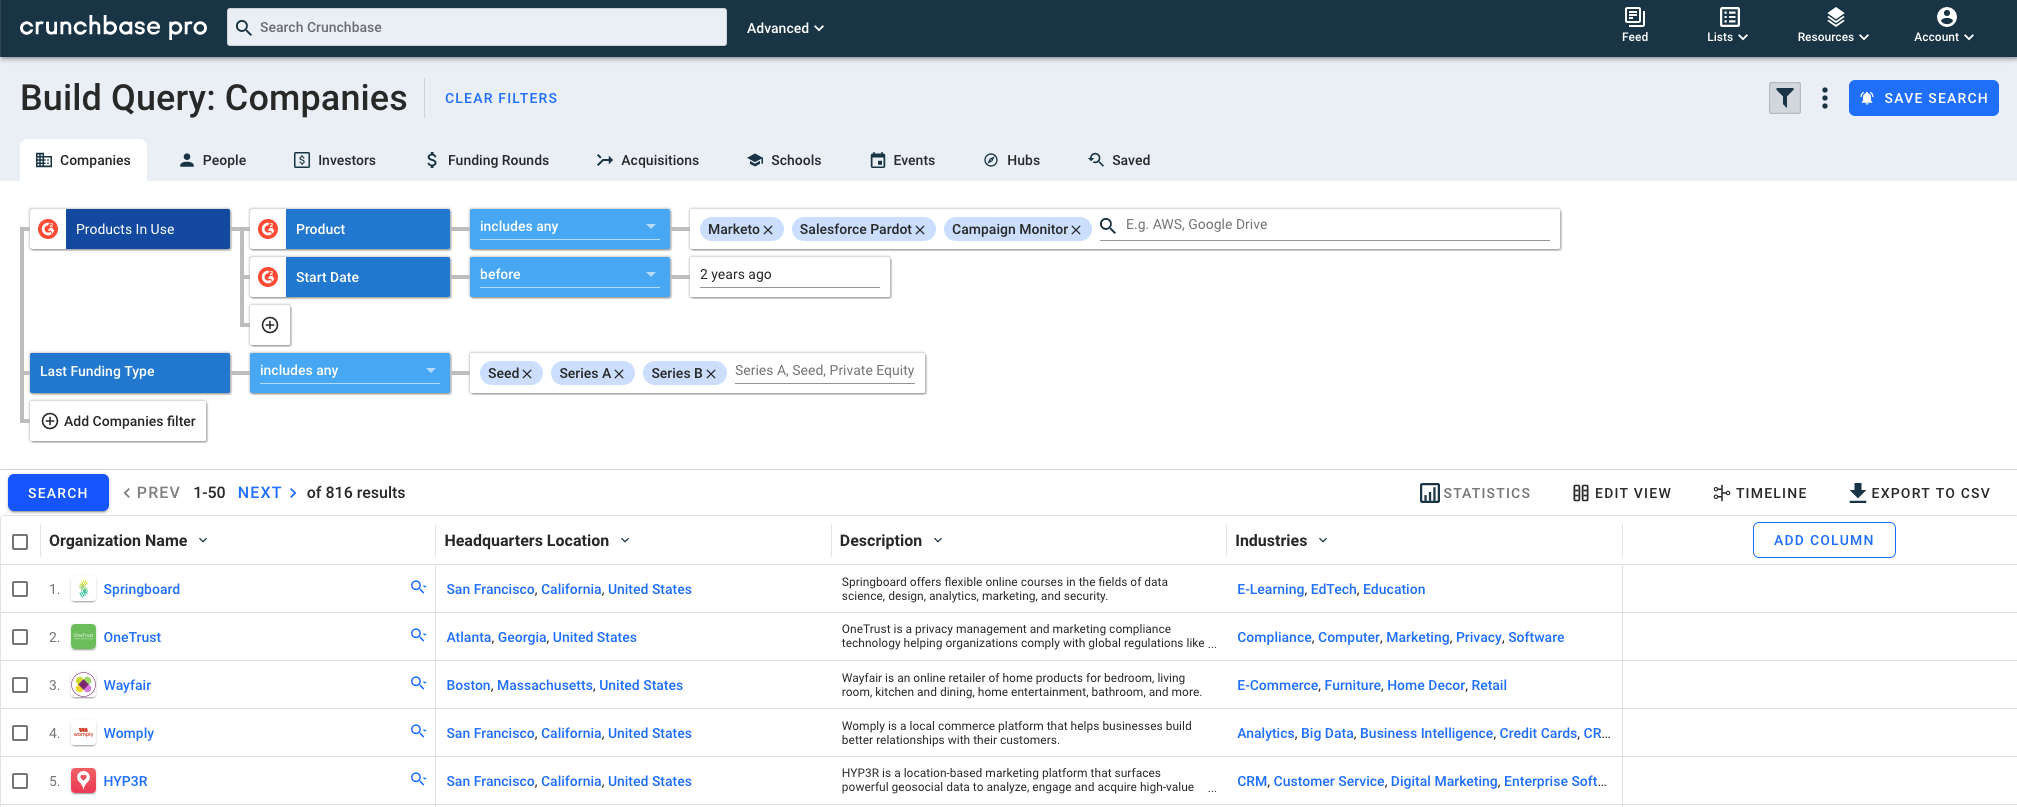Run the query with Search button
The width and height of the screenshot is (2017, 807).
(x=58, y=493)
